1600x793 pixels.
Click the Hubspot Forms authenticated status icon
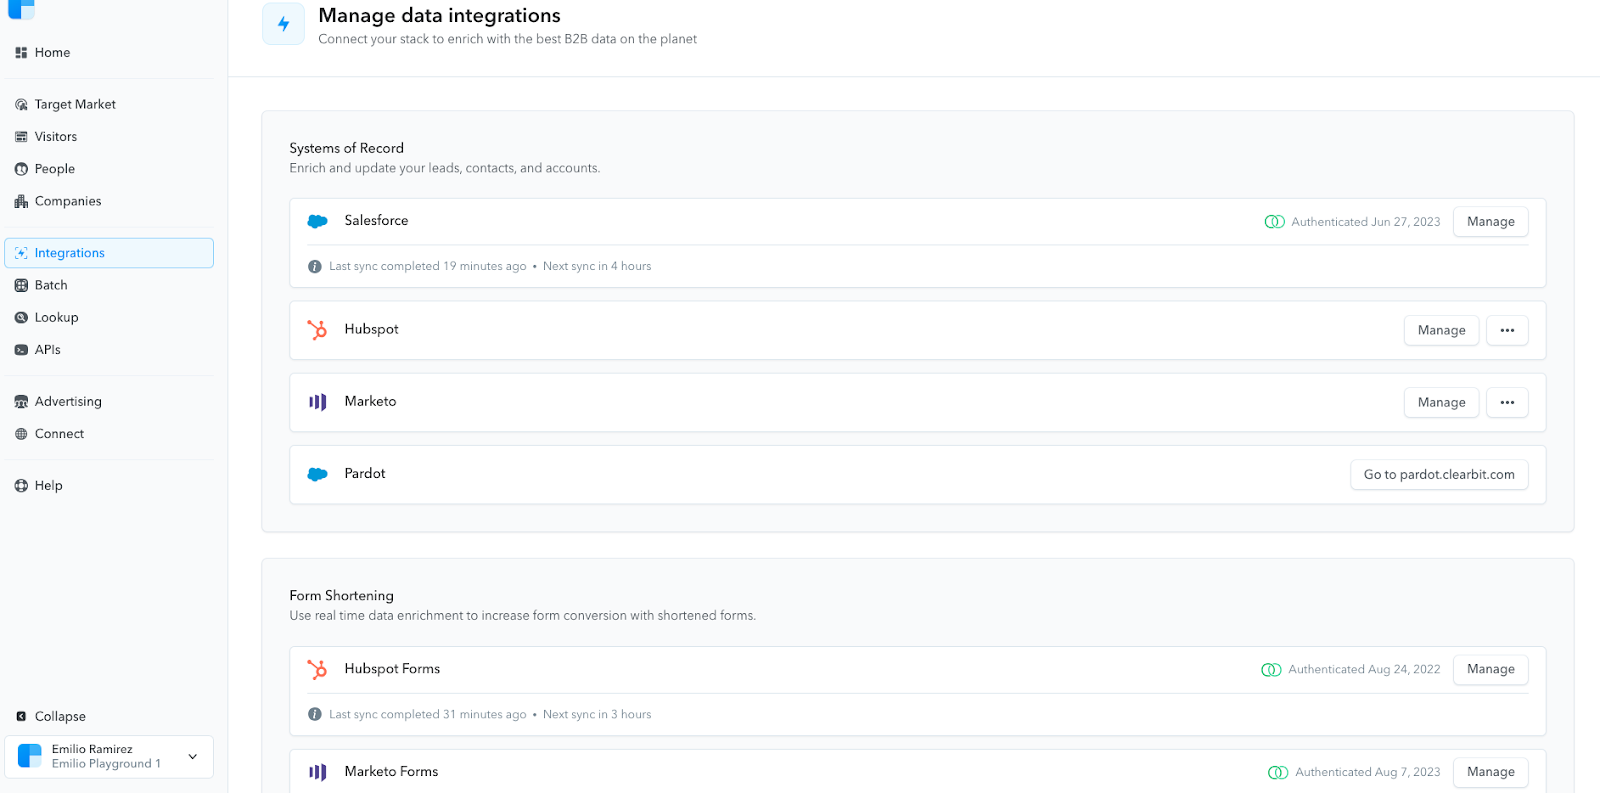click(x=1271, y=670)
